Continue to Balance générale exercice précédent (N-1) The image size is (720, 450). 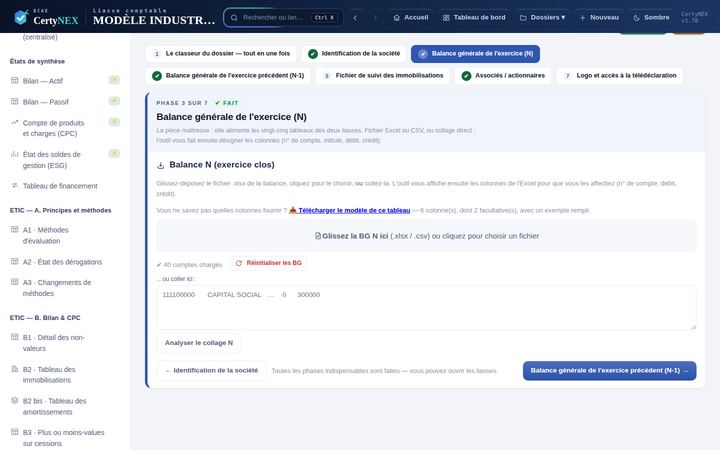[x=609, y=371]
